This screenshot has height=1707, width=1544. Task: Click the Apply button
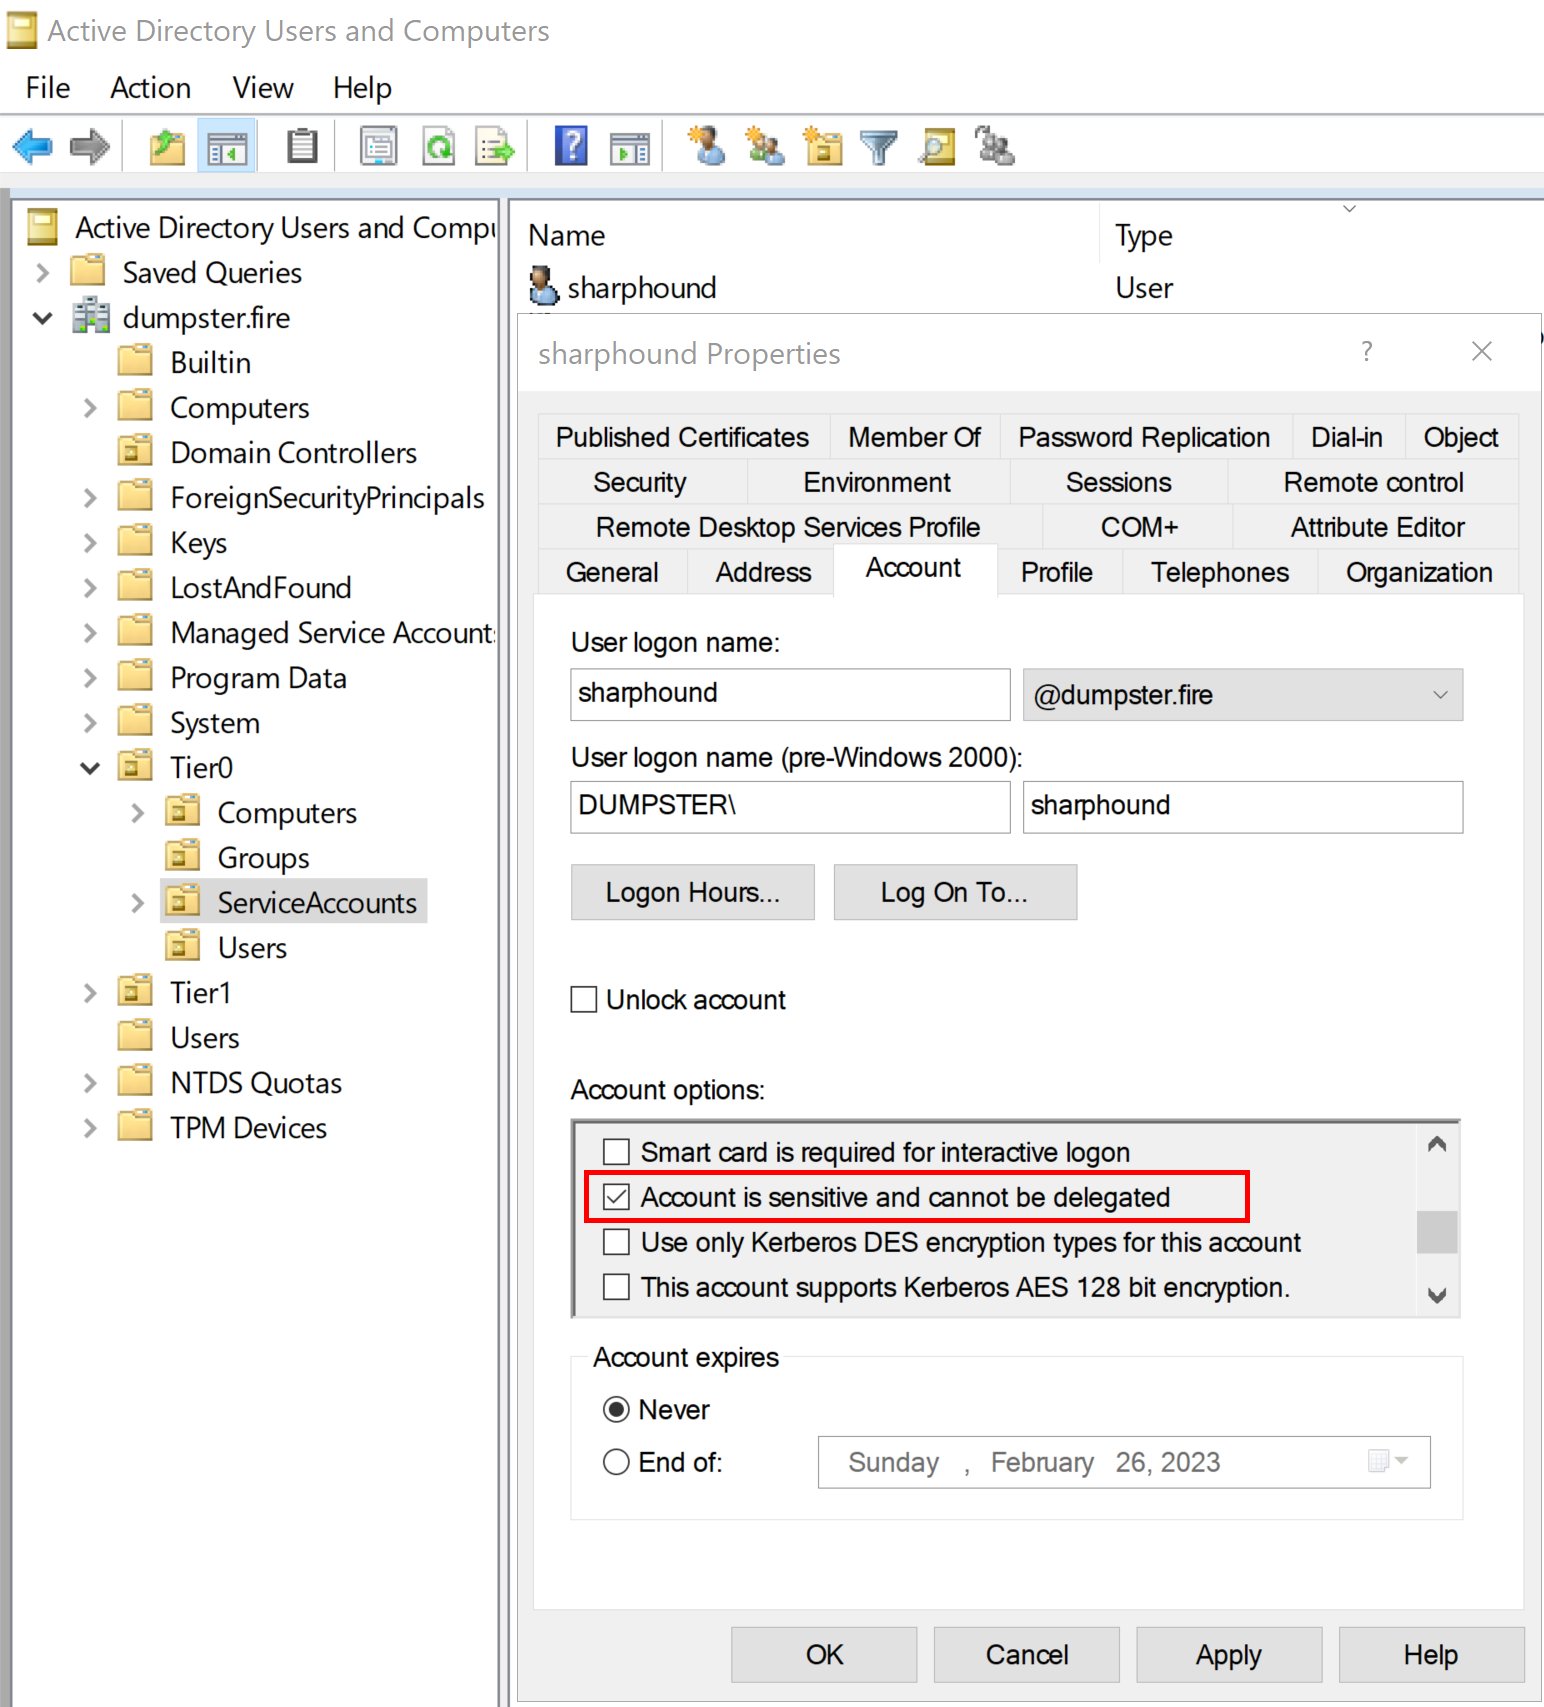(1228, 1655)
